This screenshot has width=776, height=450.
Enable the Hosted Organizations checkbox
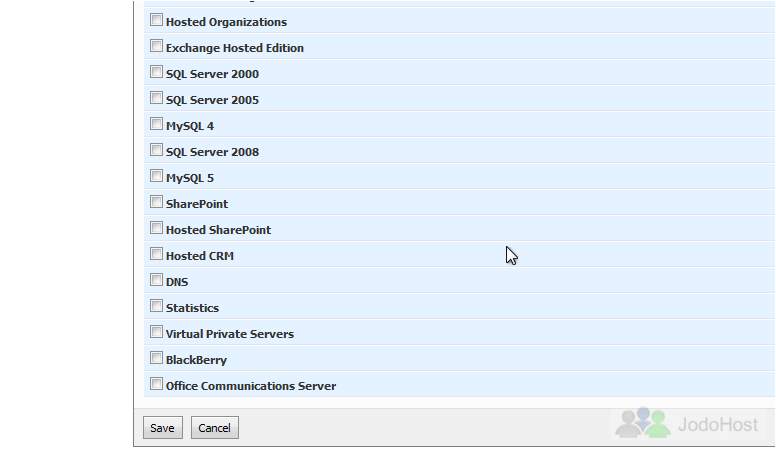tap(156, 20)
